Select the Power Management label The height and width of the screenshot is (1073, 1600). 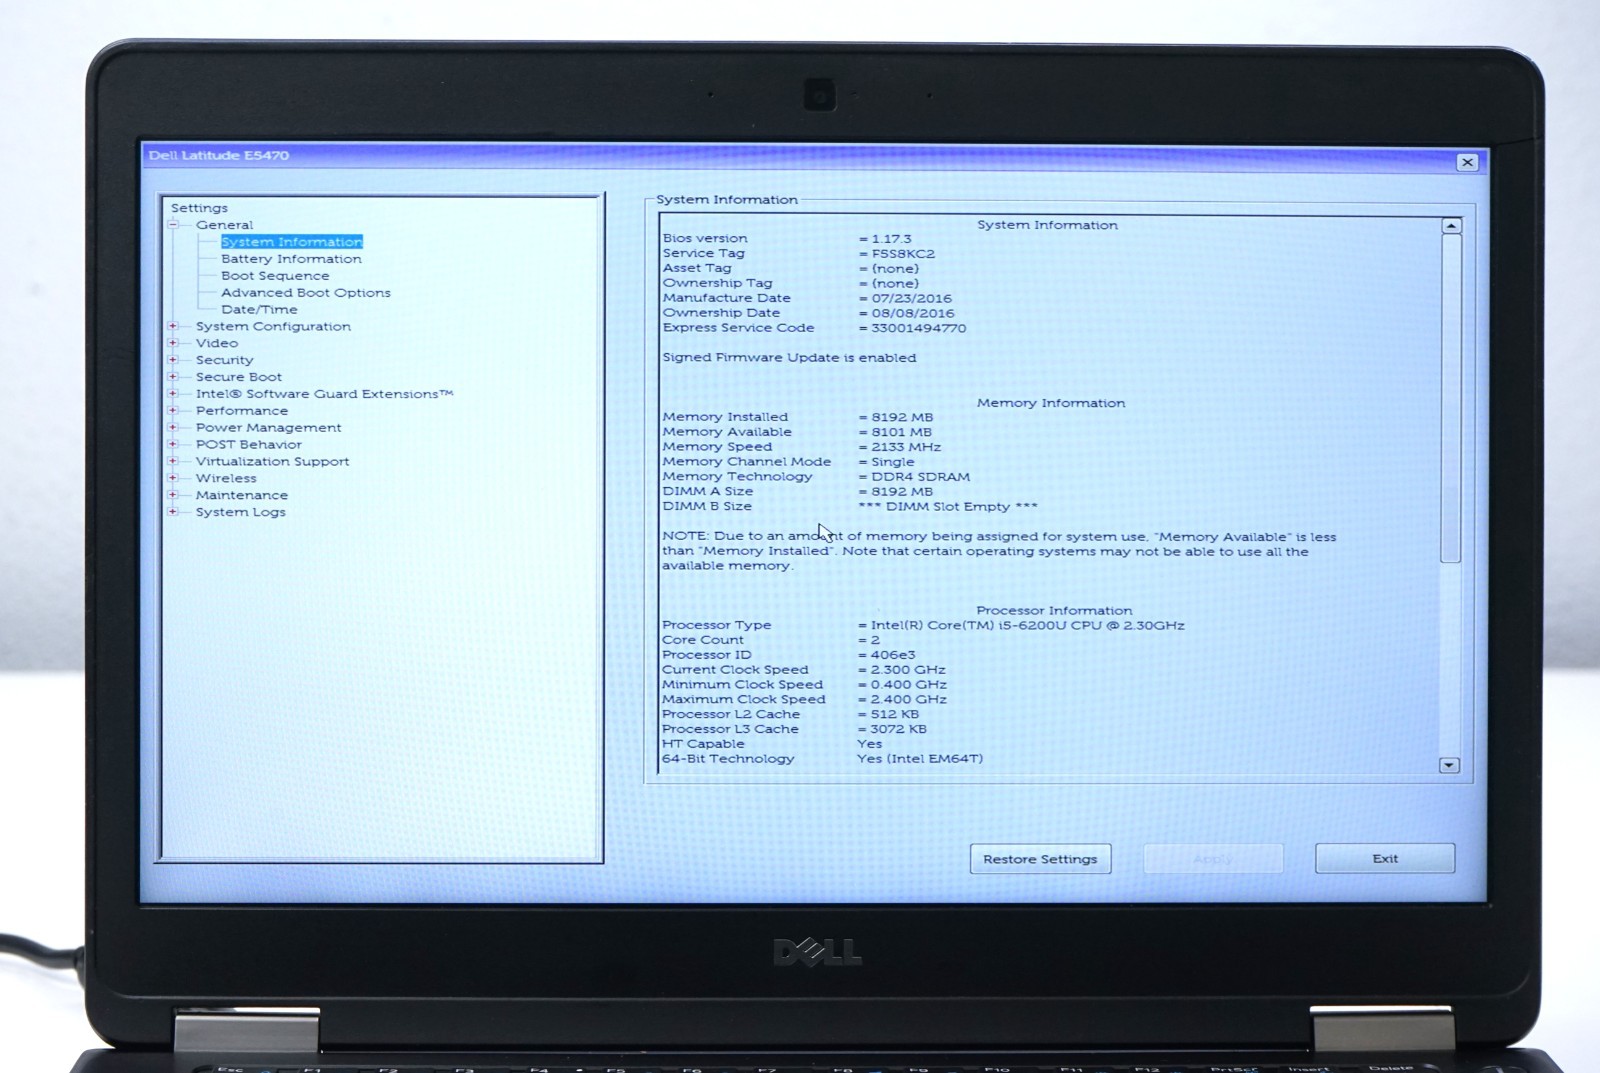click(268, 428)
